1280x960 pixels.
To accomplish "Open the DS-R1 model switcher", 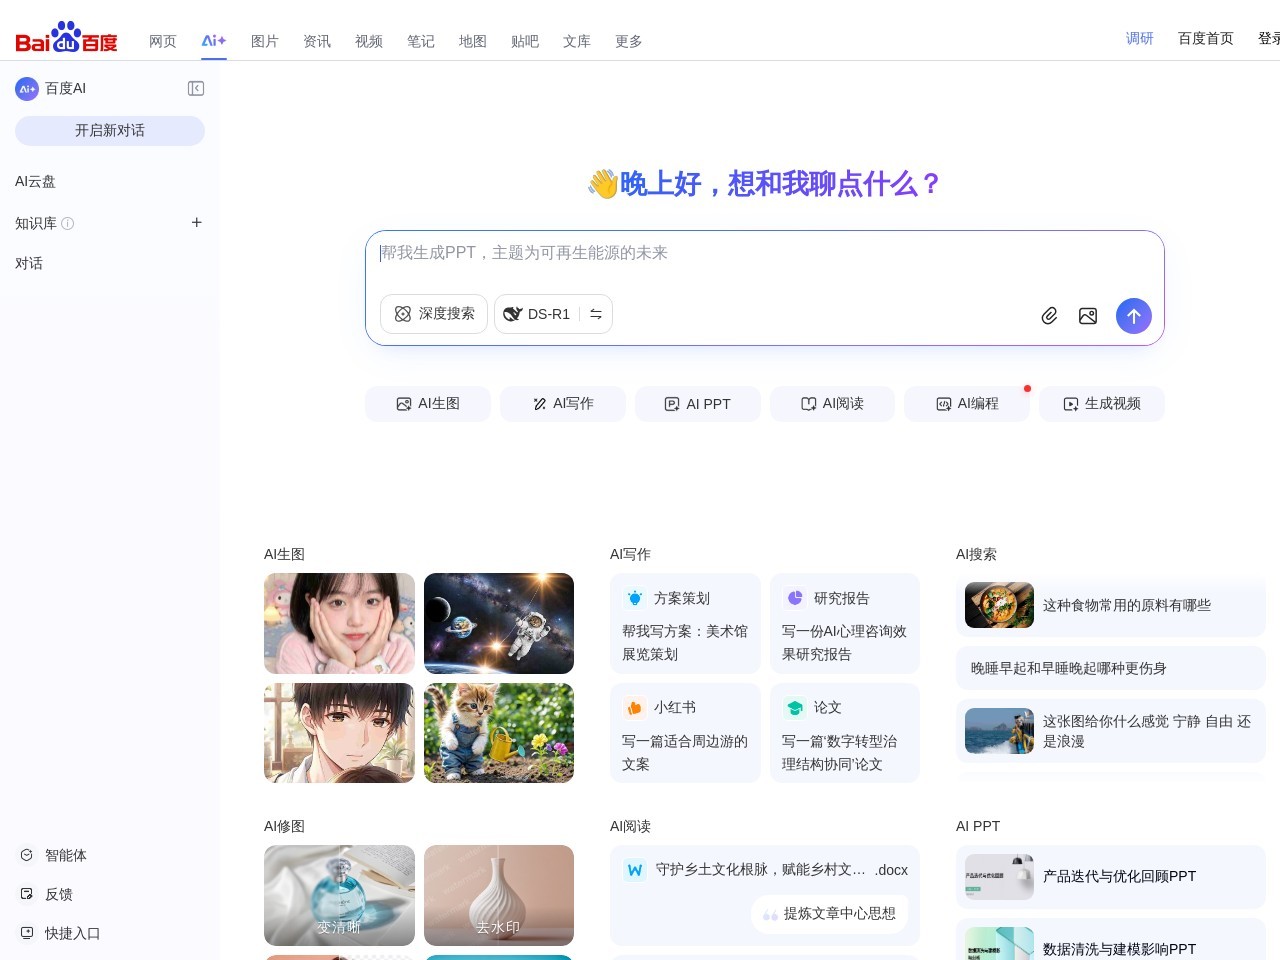I will coord(553,314).
